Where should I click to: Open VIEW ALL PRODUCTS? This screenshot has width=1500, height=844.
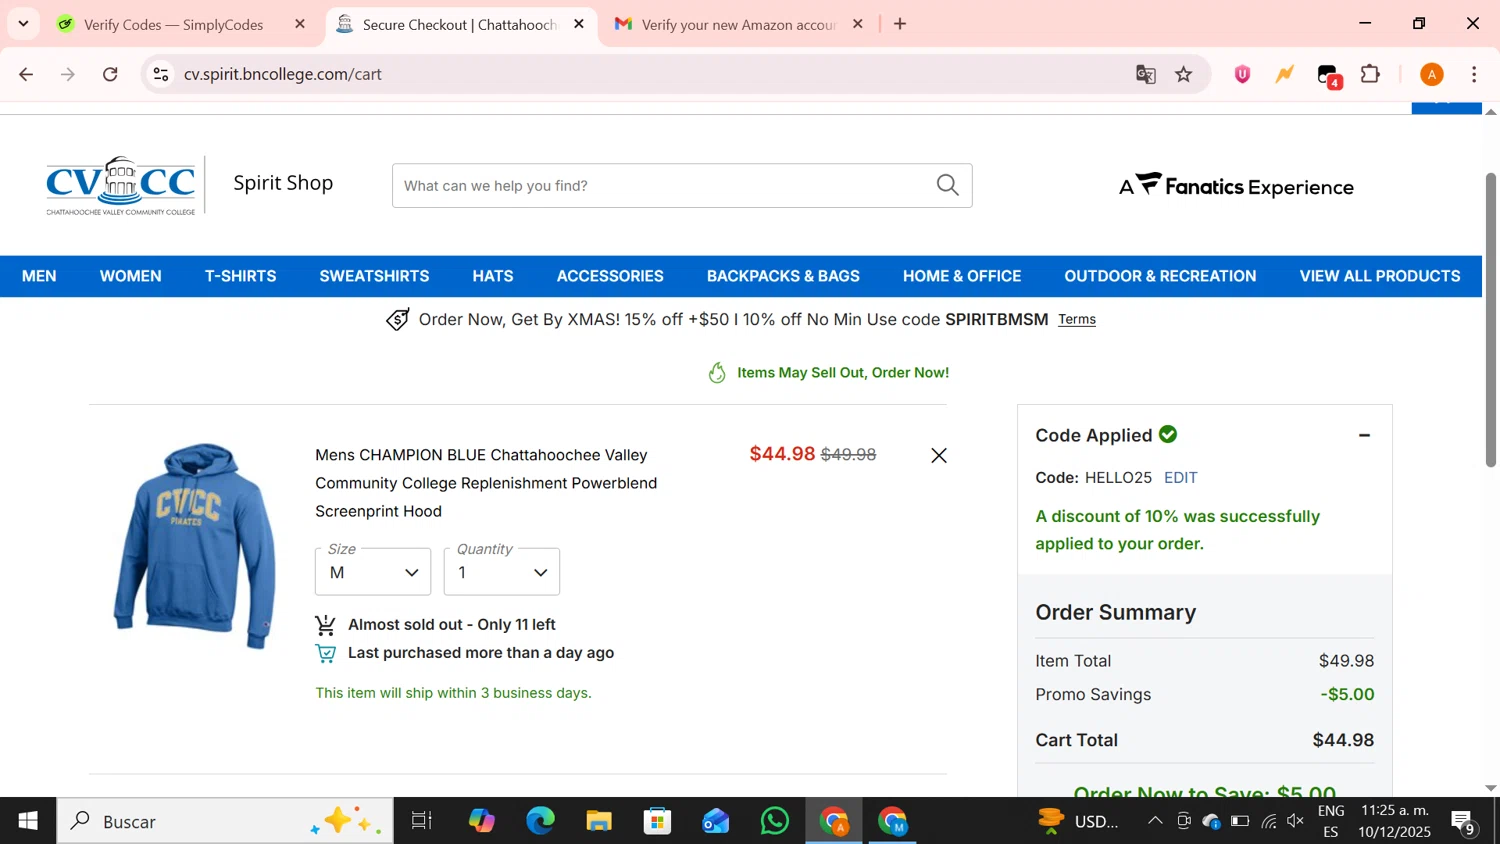tap(1380, 276)
